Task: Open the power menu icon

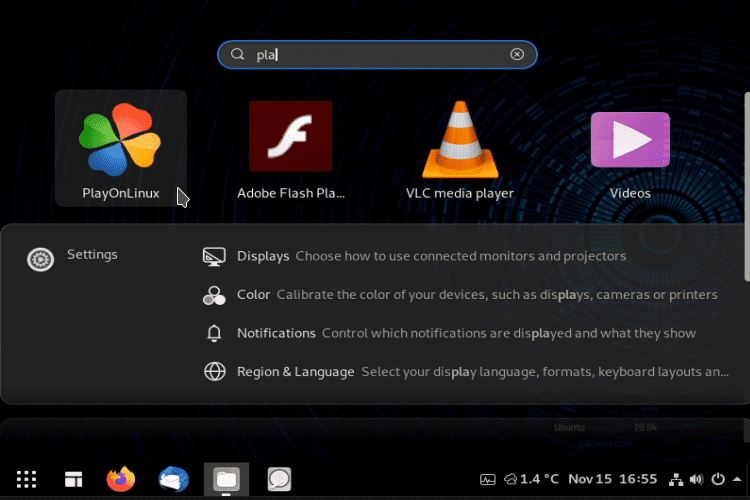Action: 718,479
